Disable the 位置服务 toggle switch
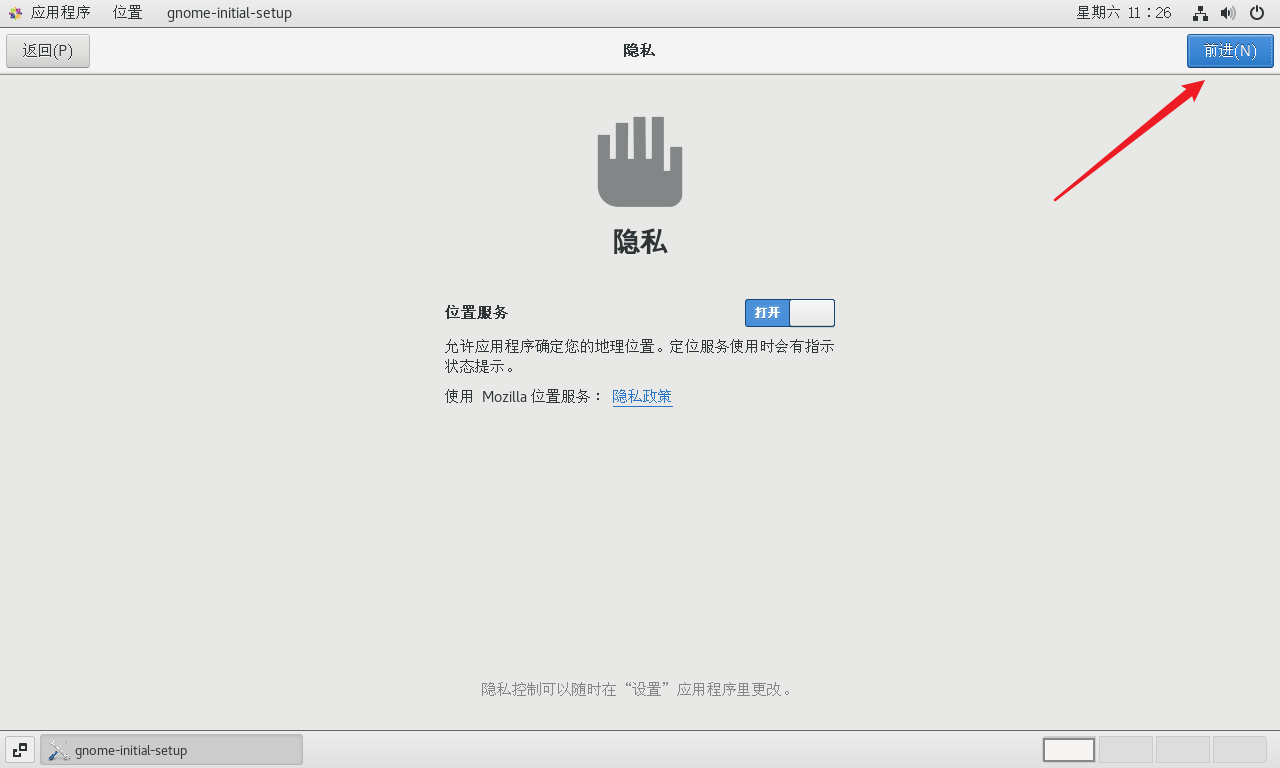This screenshot has width=1280, height=768. (790, 312)
